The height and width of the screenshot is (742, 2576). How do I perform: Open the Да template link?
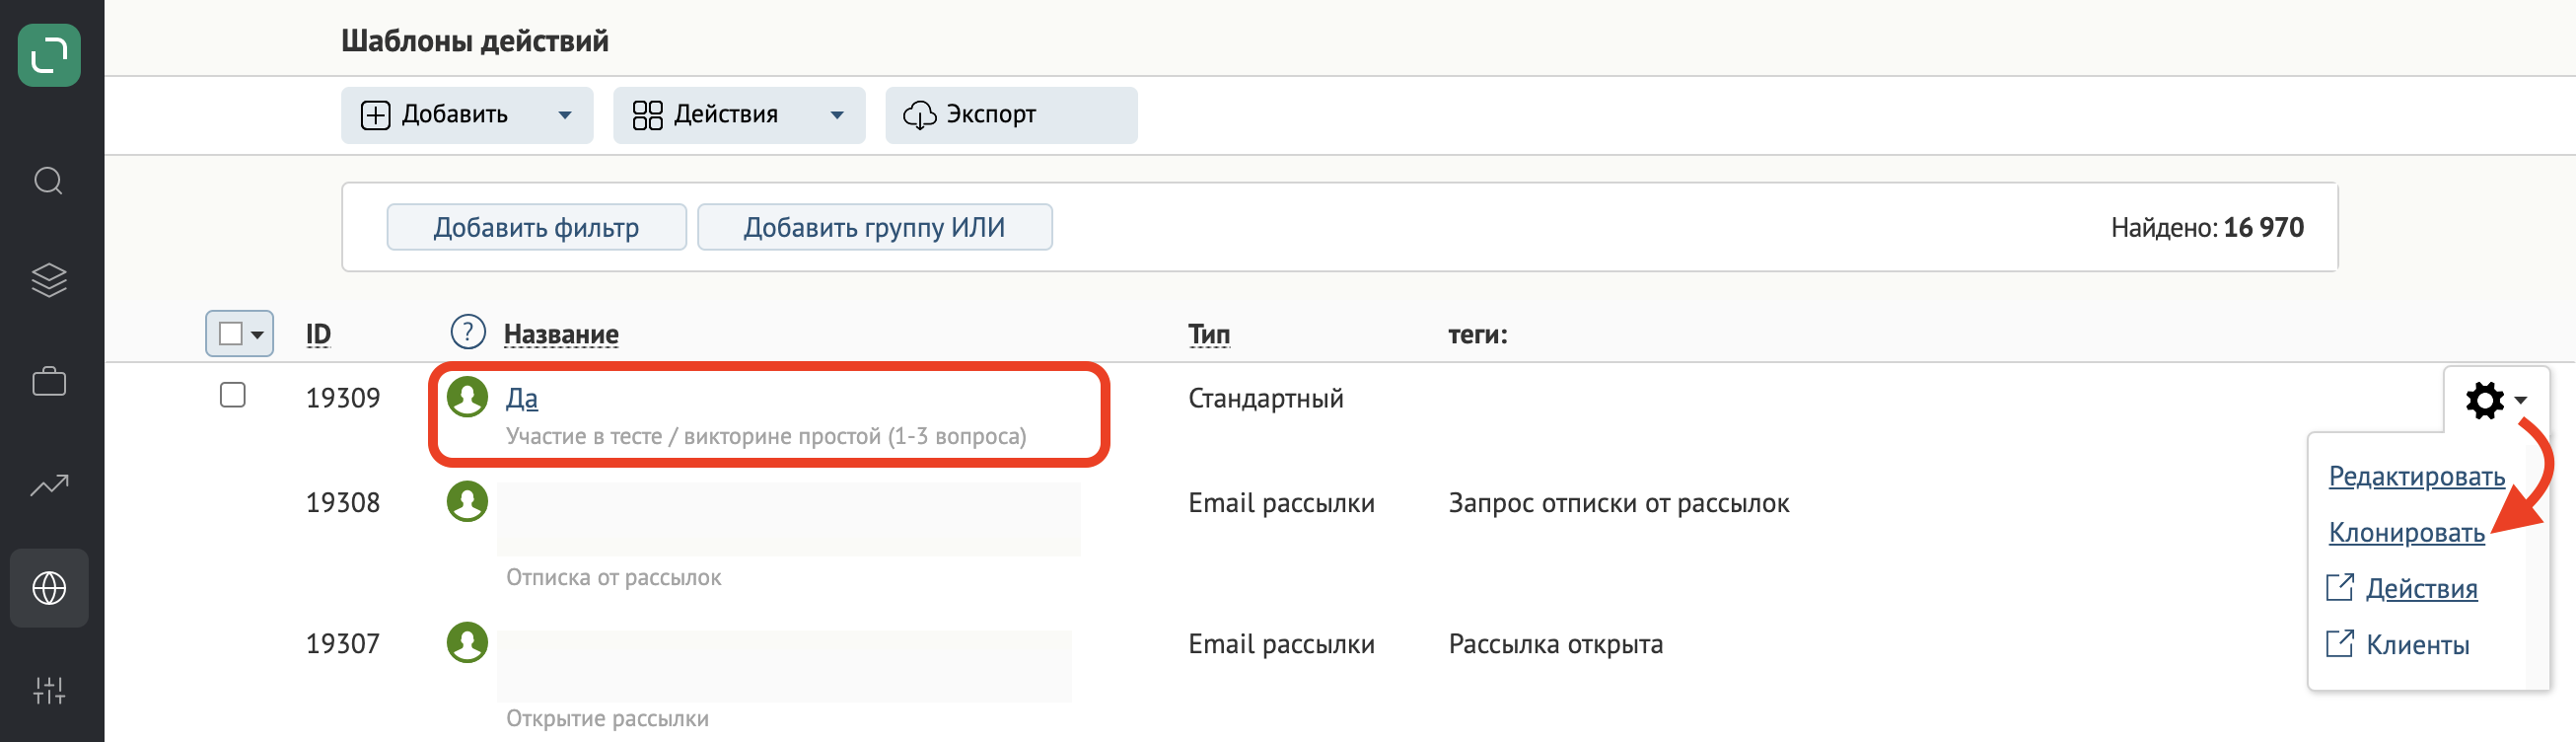(521, 398)
